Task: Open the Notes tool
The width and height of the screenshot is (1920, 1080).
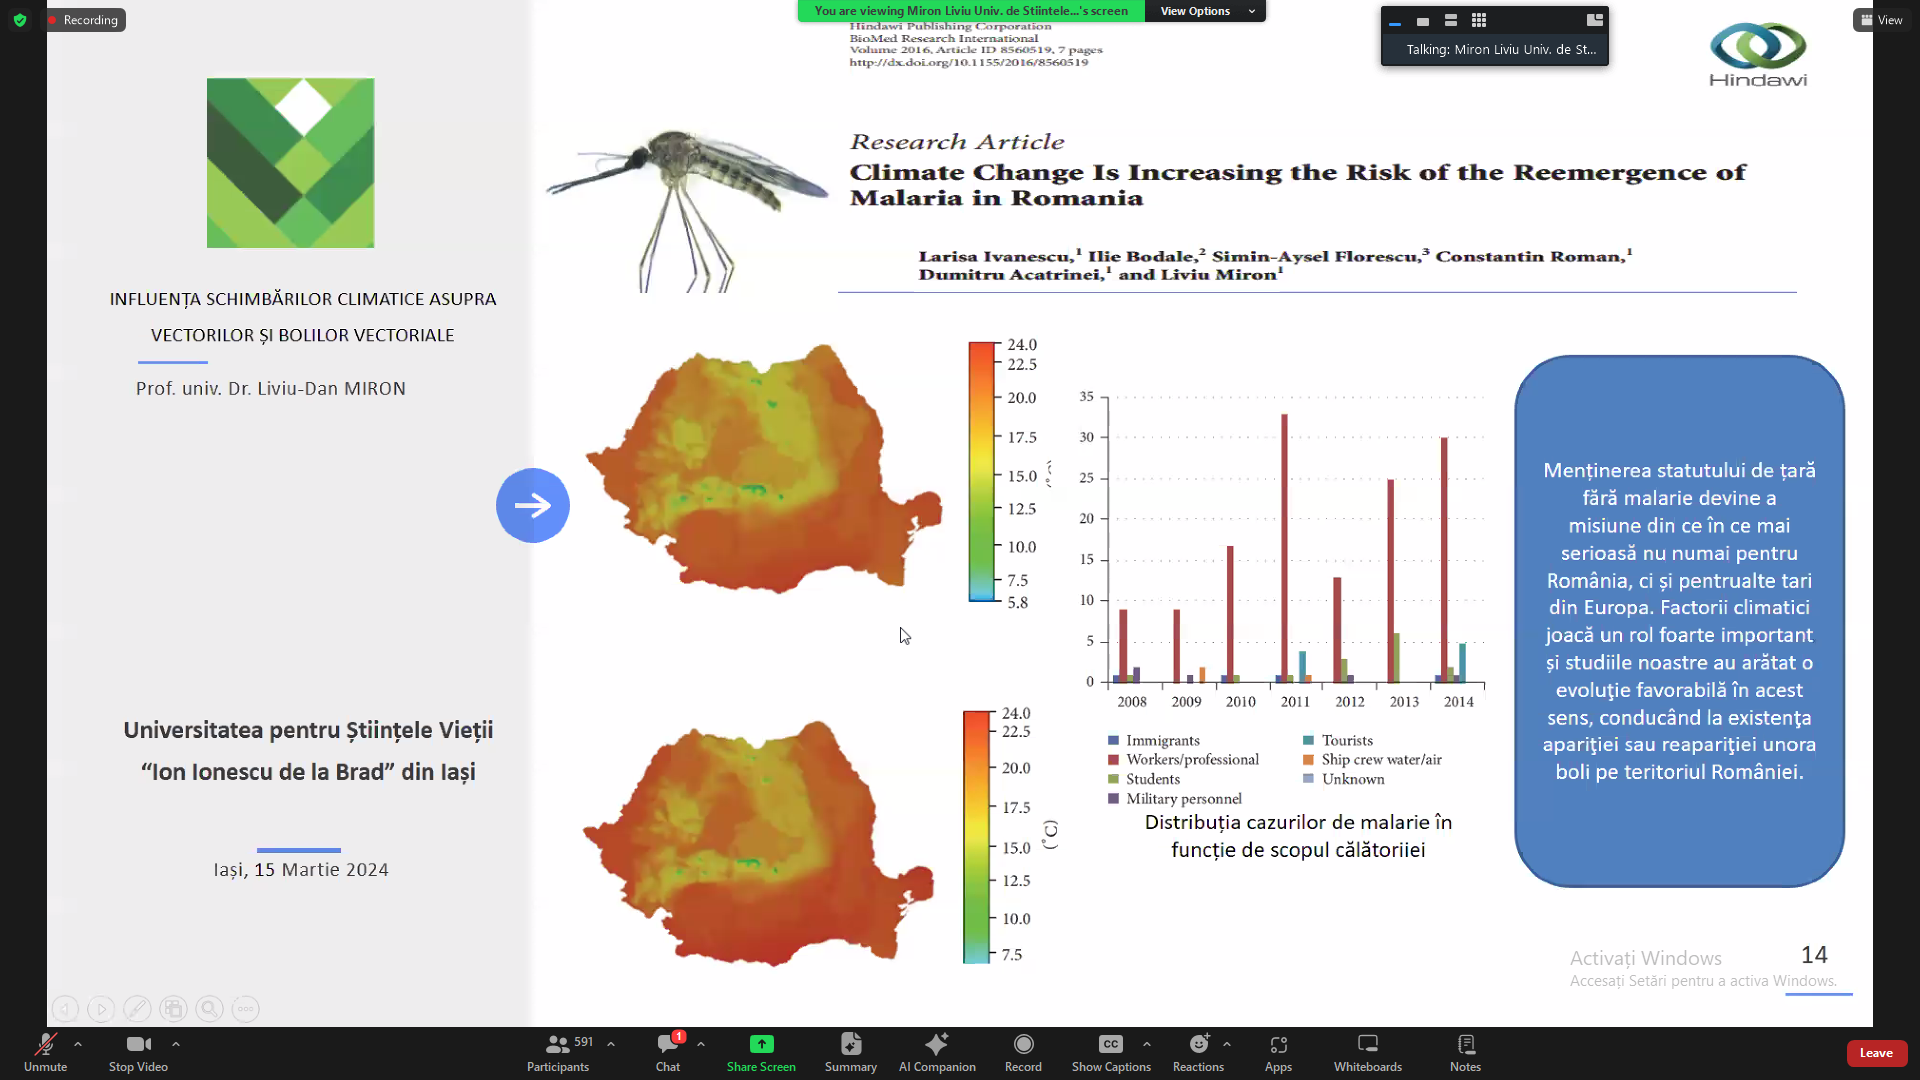Action: pos(1465,1051)
